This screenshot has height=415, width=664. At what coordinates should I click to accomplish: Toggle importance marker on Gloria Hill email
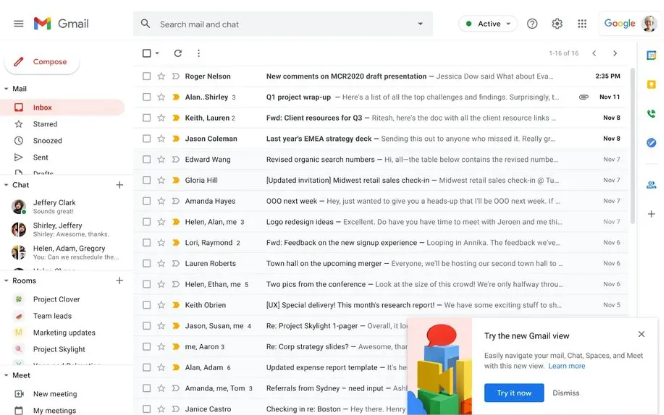coord(176,180)
